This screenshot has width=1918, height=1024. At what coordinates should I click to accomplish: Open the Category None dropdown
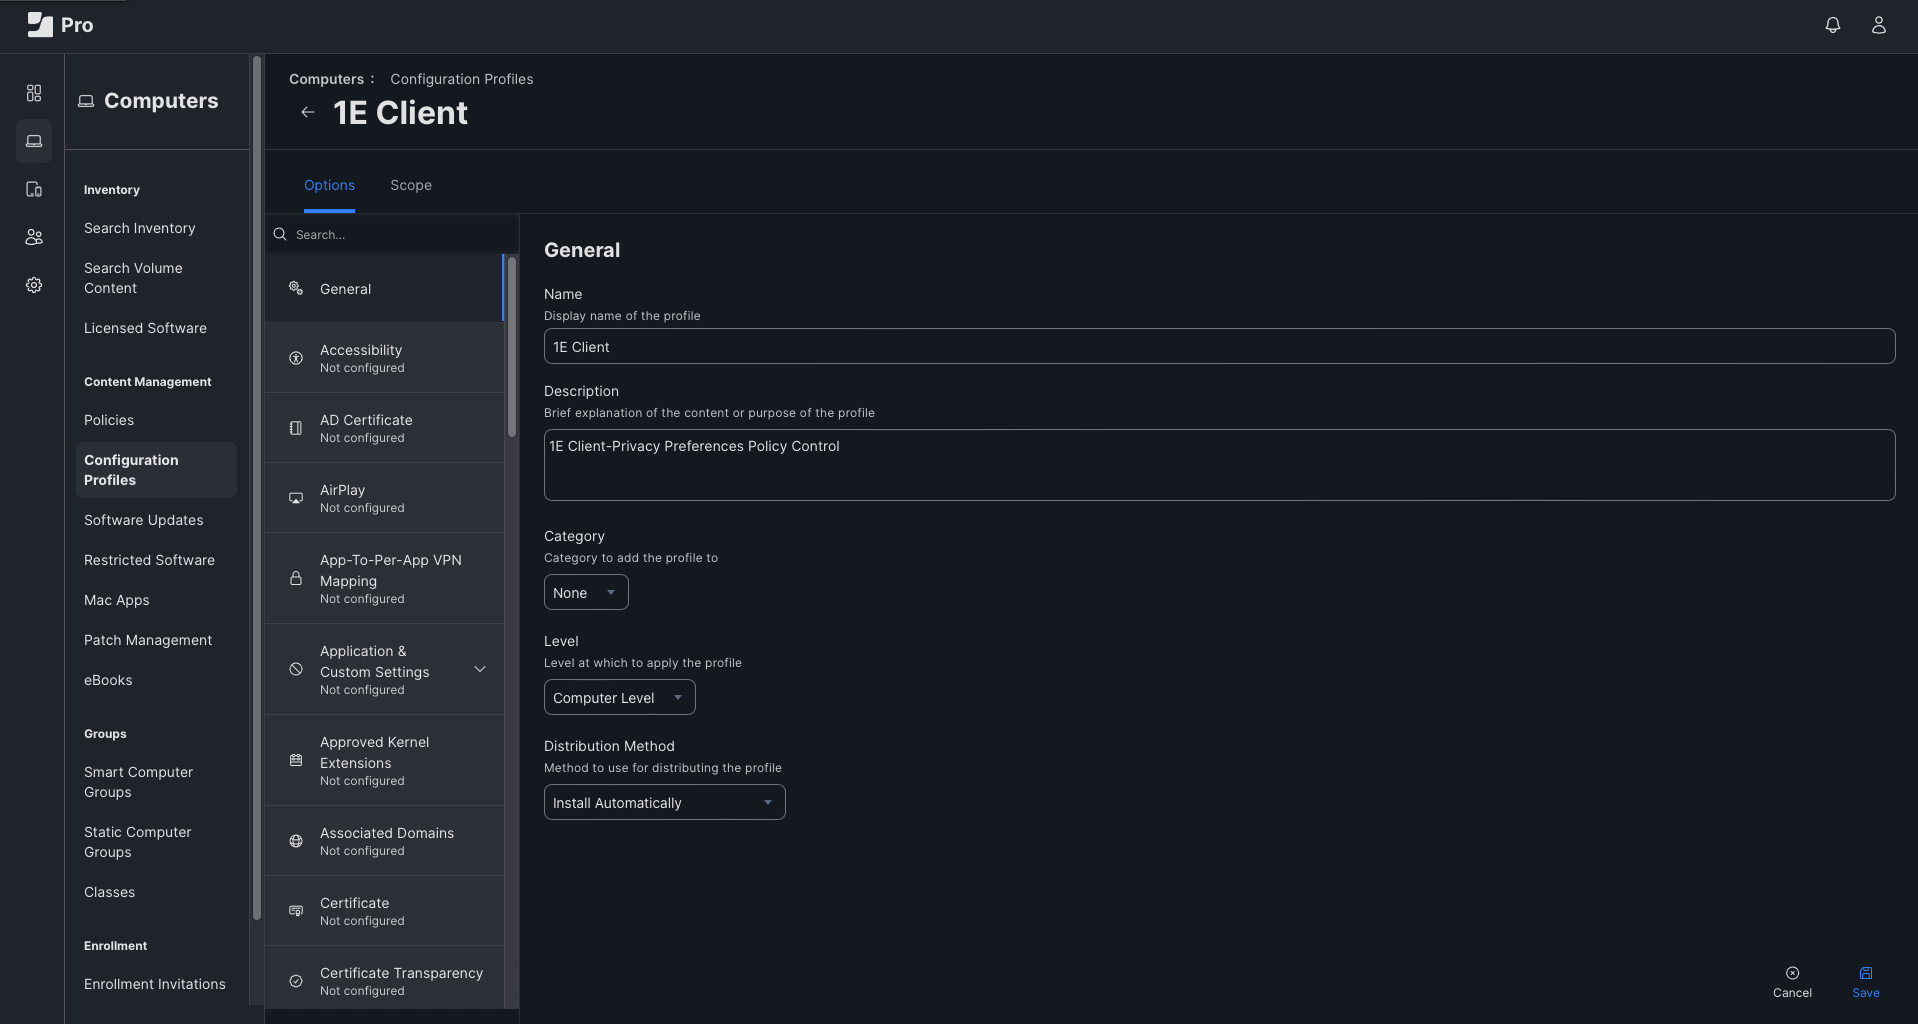click(586, 592)
